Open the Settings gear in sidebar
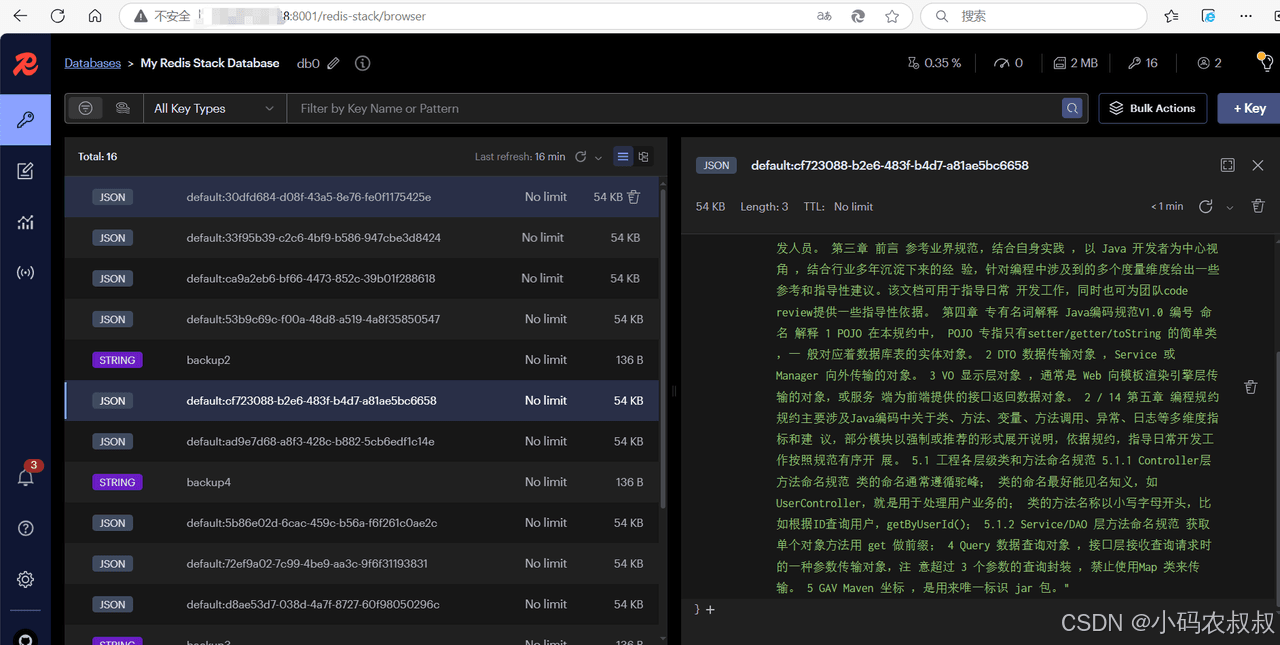The image size is (1280, 645). (x=25, y=579)
